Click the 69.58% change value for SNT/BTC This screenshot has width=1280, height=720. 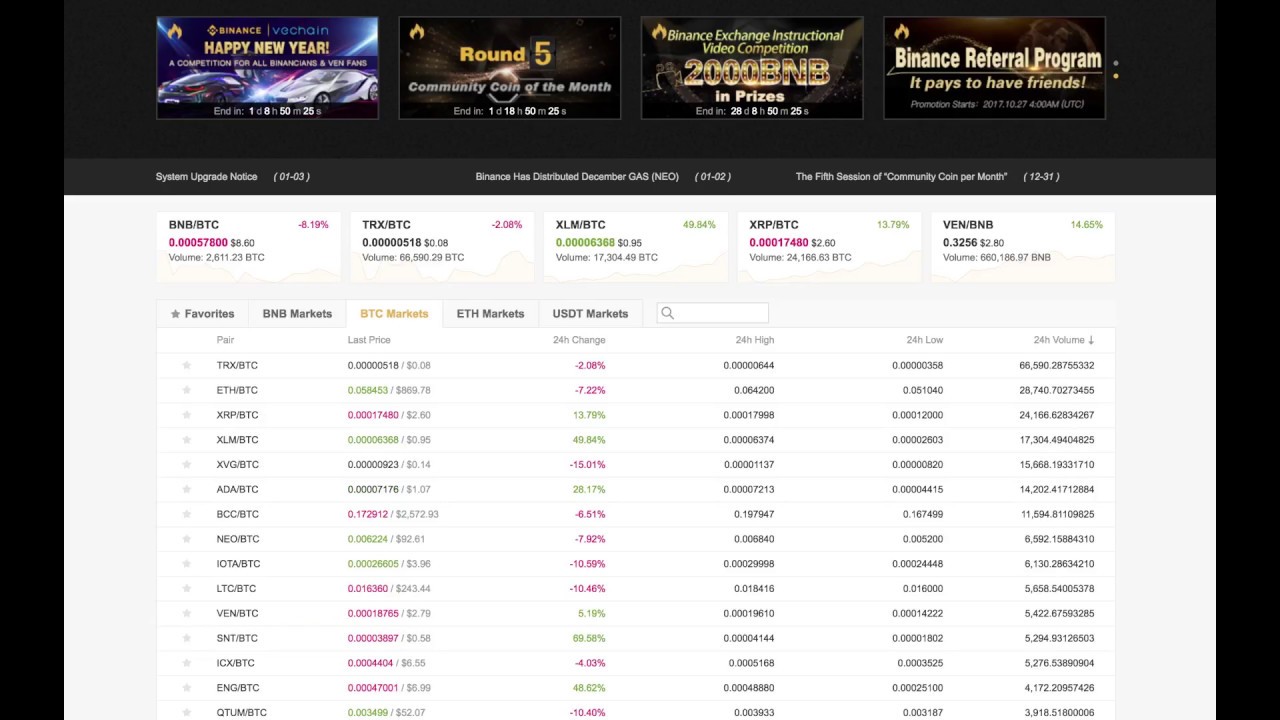(x=589, y=638)
